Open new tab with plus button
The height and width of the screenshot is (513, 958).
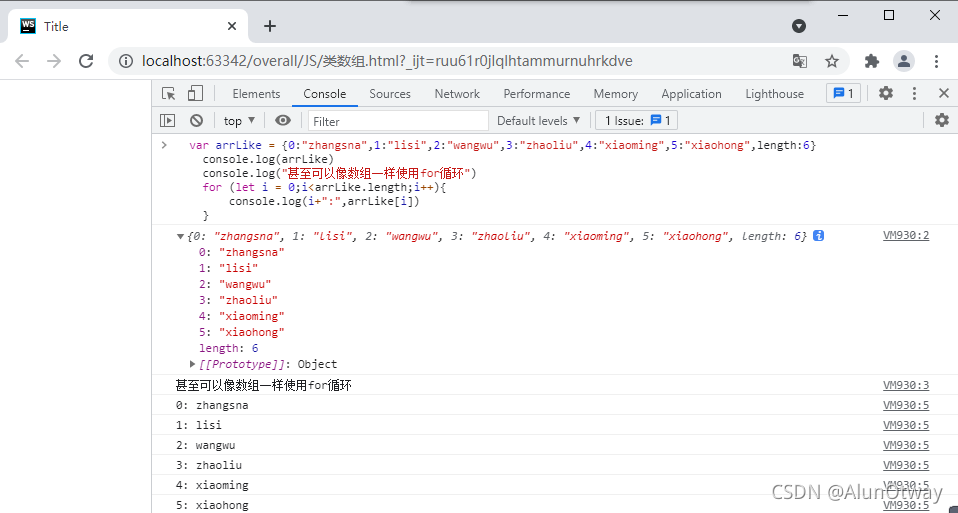269,26
